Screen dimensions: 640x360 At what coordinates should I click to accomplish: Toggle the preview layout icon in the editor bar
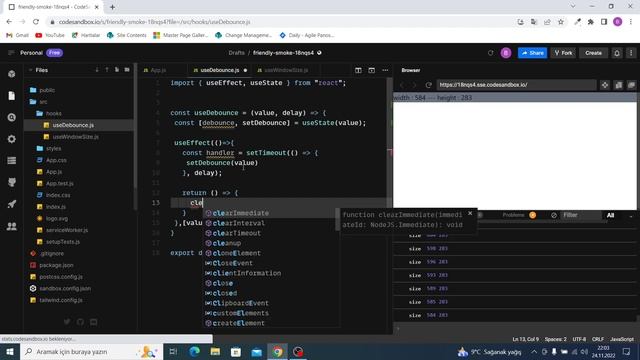pos(371,70)
